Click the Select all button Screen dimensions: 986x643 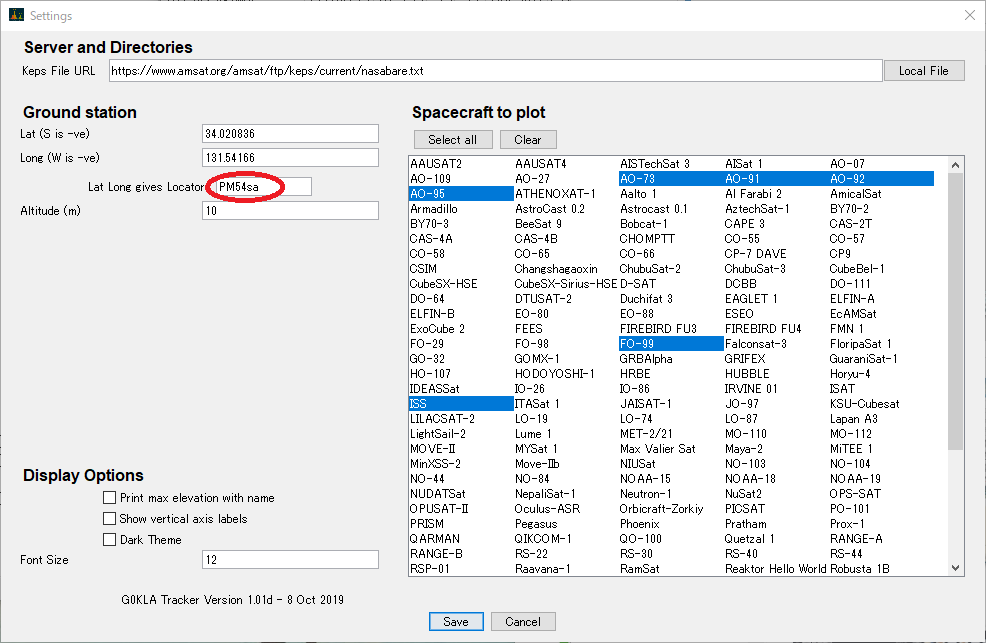(x=453, y=140)
